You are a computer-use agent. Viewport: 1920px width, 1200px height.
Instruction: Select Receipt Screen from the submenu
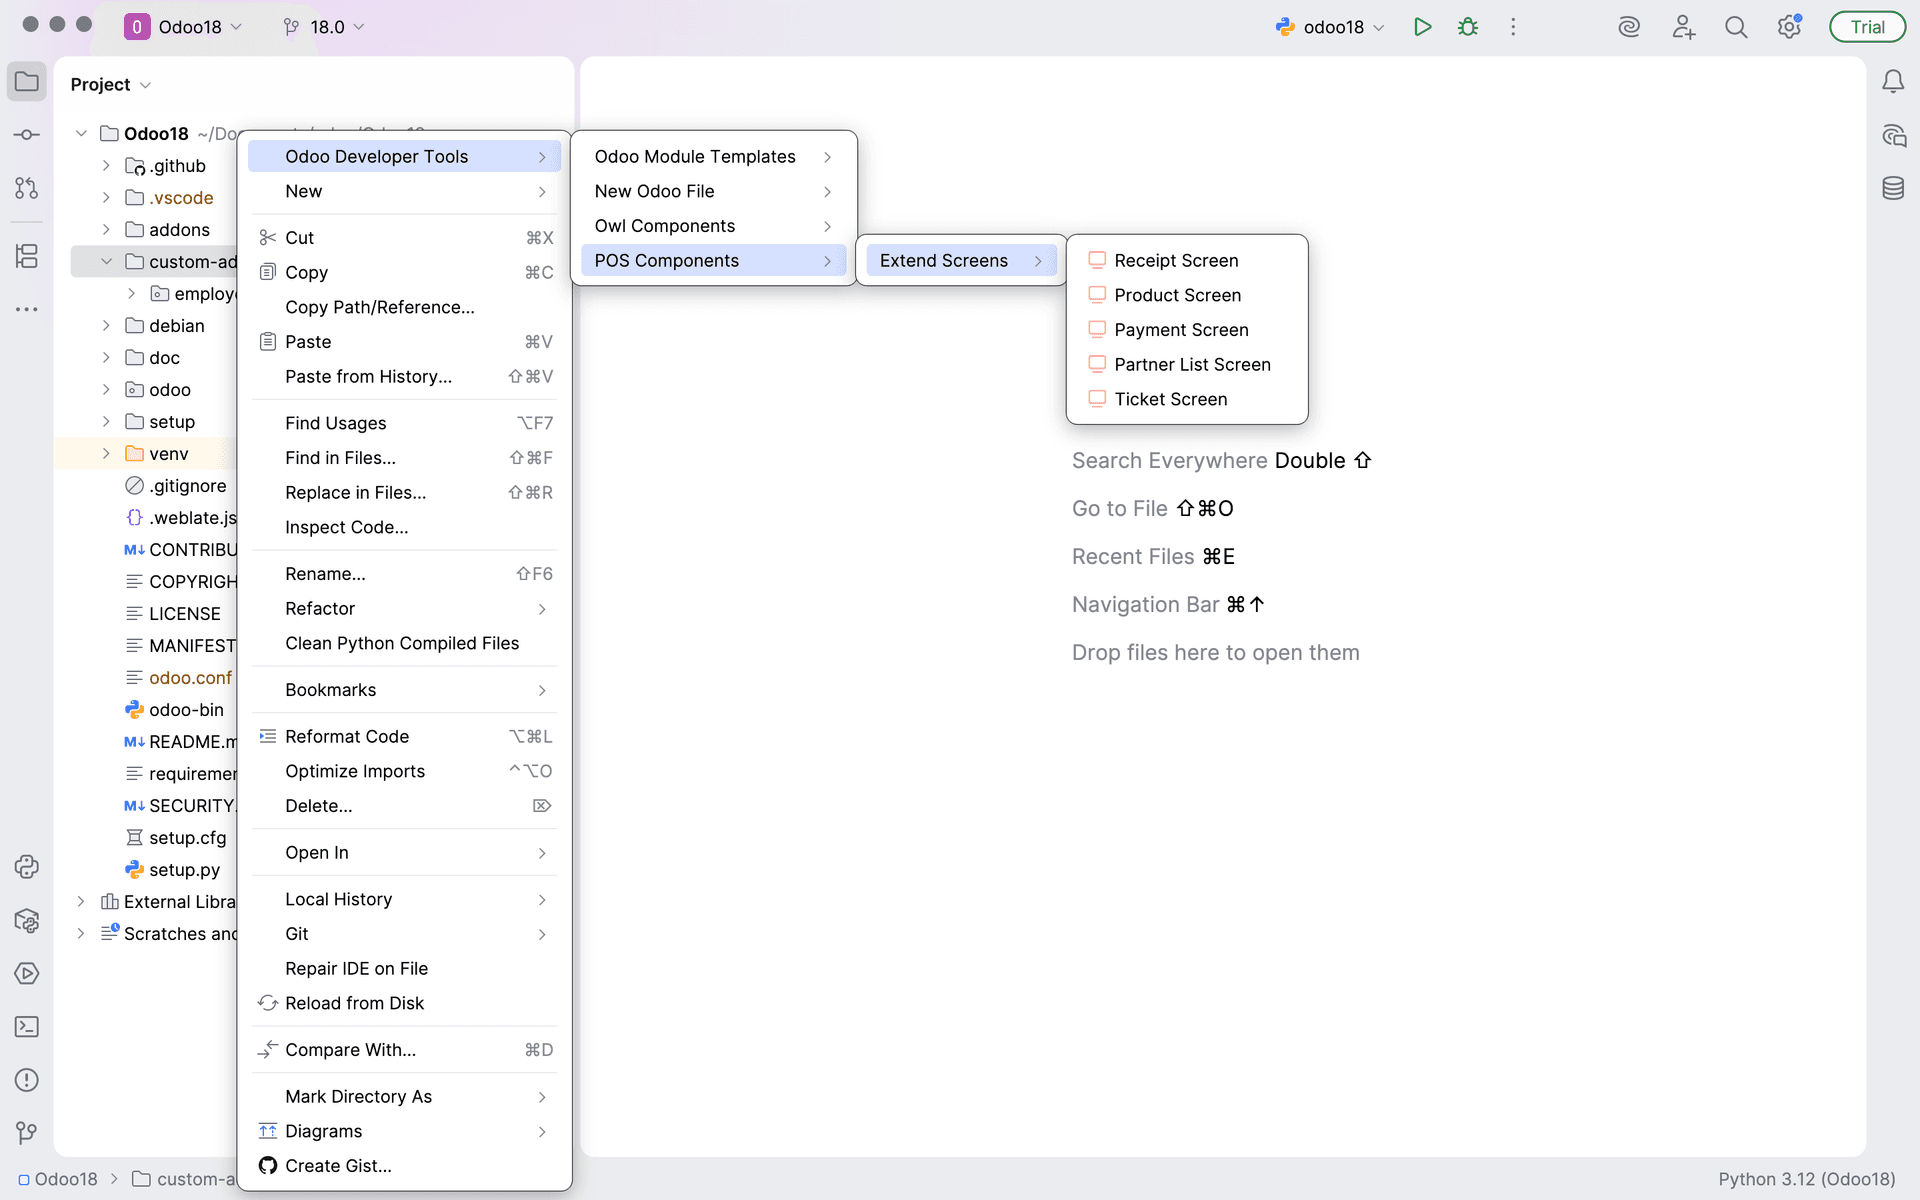tap(1176, 260)
